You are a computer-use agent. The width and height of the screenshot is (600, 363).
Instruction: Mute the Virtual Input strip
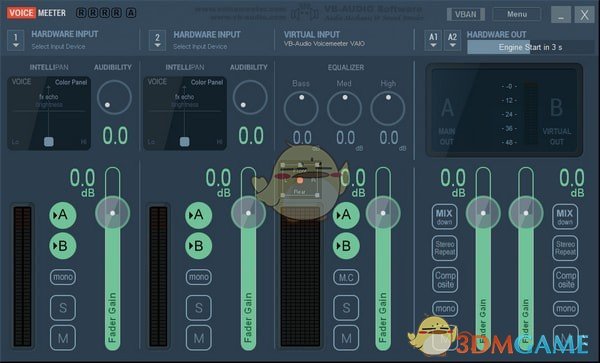(x=346, y=338)
